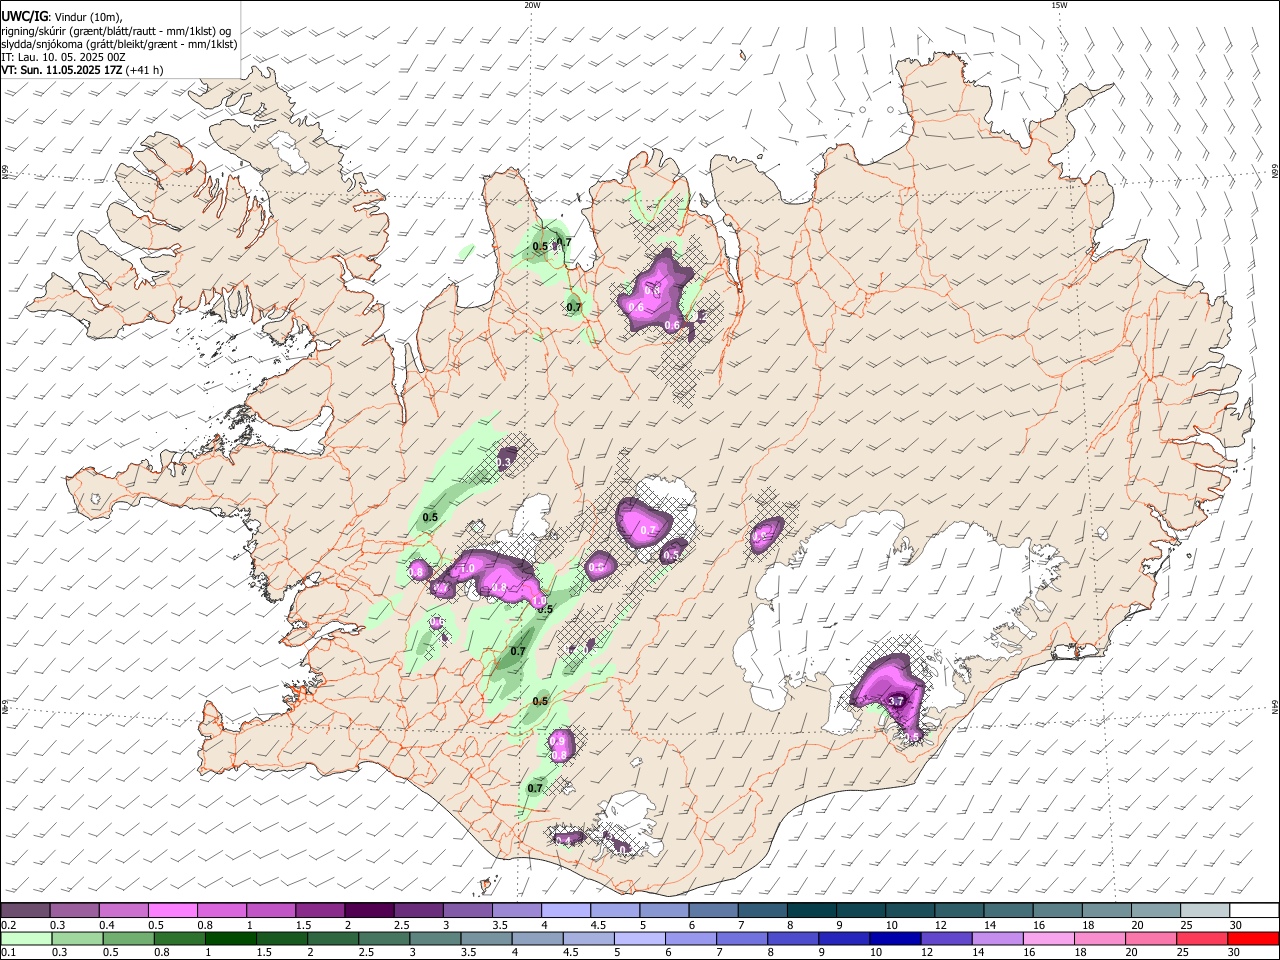Click the lower-row green swatch starting at 0.5
1280x960 pixels.
click(x=128, y=938)
